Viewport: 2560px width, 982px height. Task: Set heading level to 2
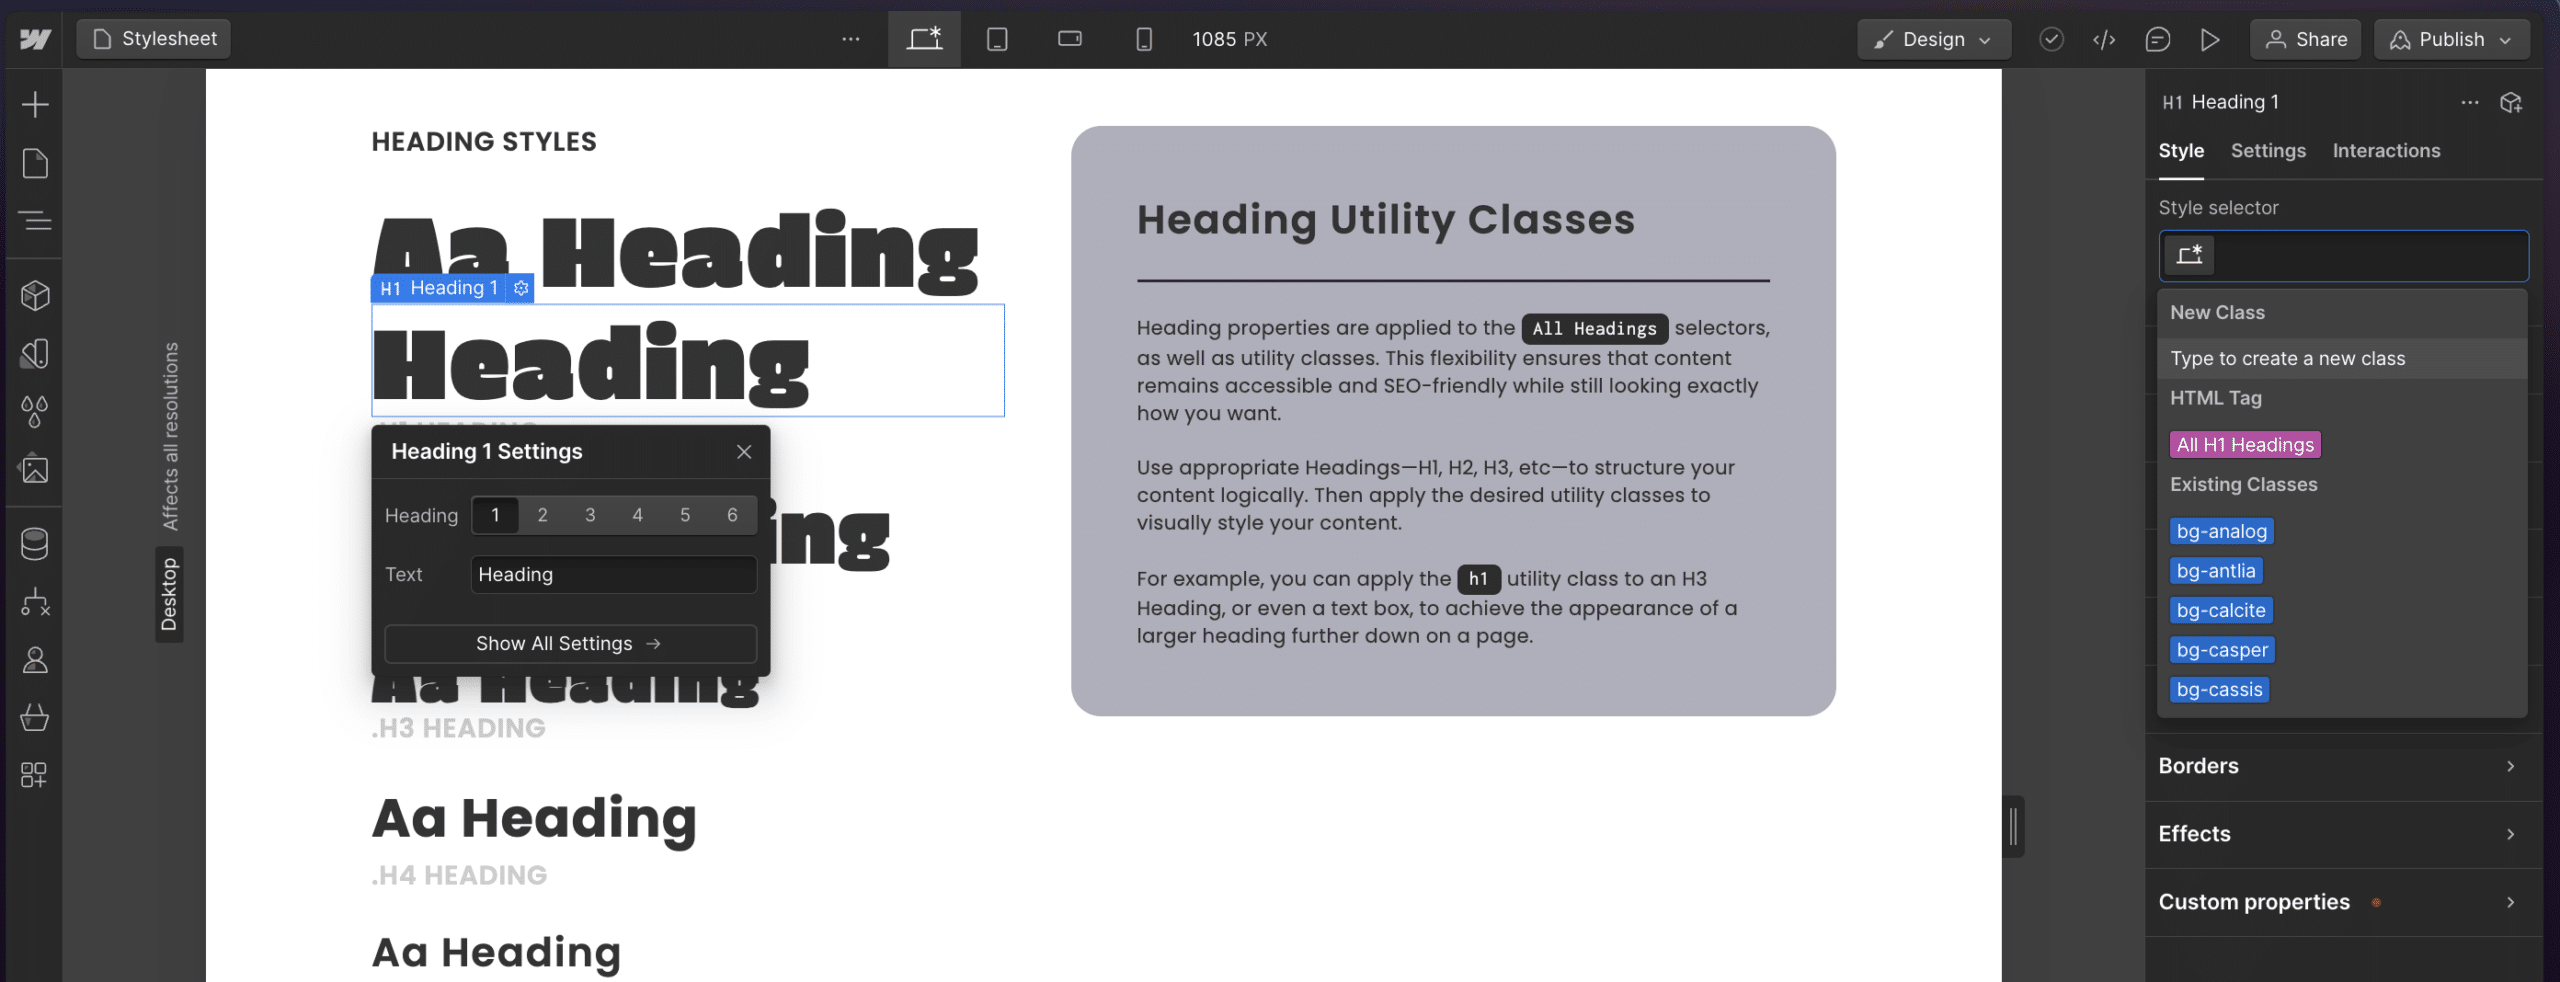(x=542, y=515)
